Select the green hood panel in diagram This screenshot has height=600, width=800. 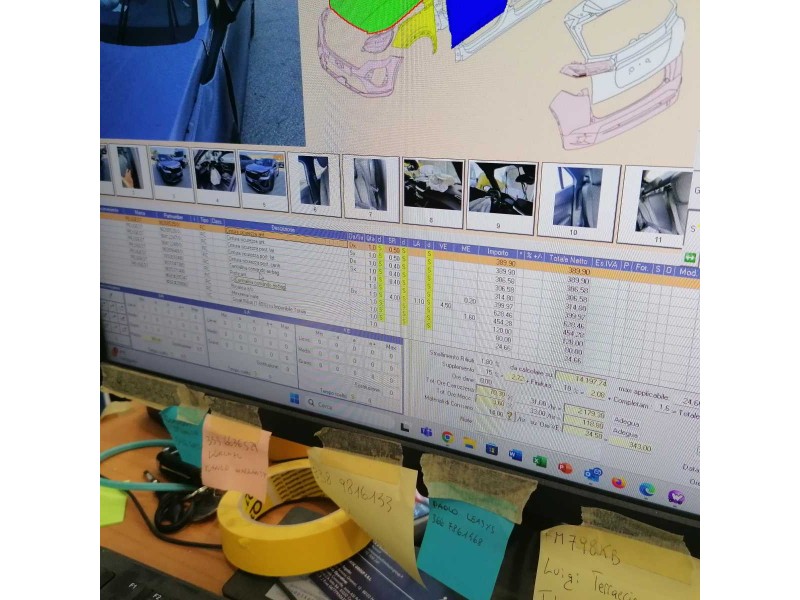point(375,14)
